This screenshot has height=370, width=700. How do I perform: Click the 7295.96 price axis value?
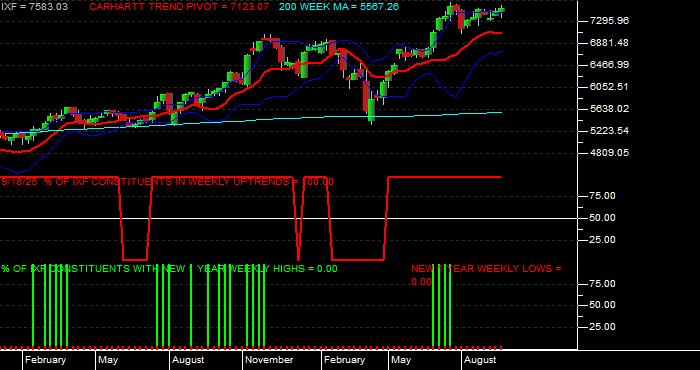pos(609,21)
